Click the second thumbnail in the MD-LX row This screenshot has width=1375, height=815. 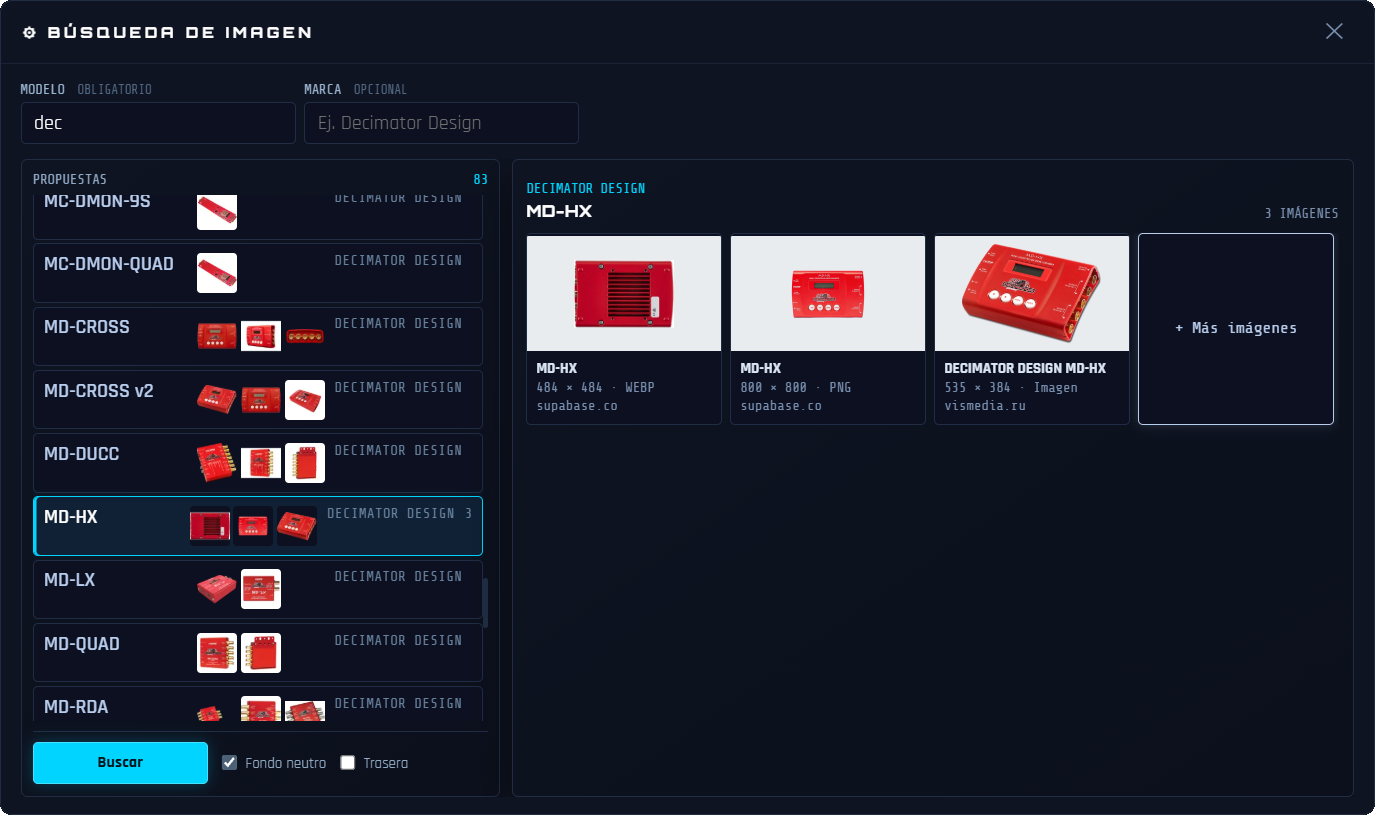[x=261, y=589]
